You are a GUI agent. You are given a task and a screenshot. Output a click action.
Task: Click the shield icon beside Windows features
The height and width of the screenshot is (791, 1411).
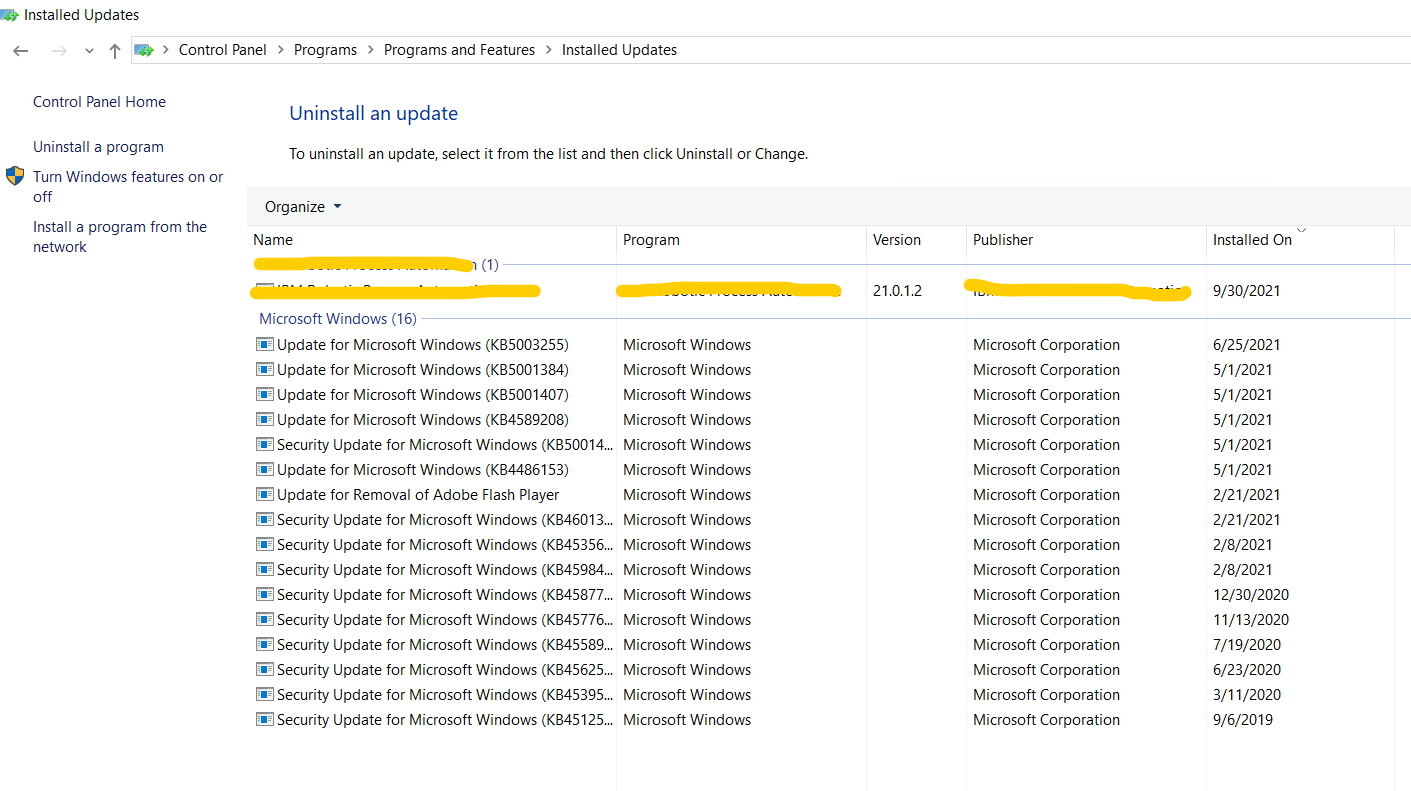point(15,177)
